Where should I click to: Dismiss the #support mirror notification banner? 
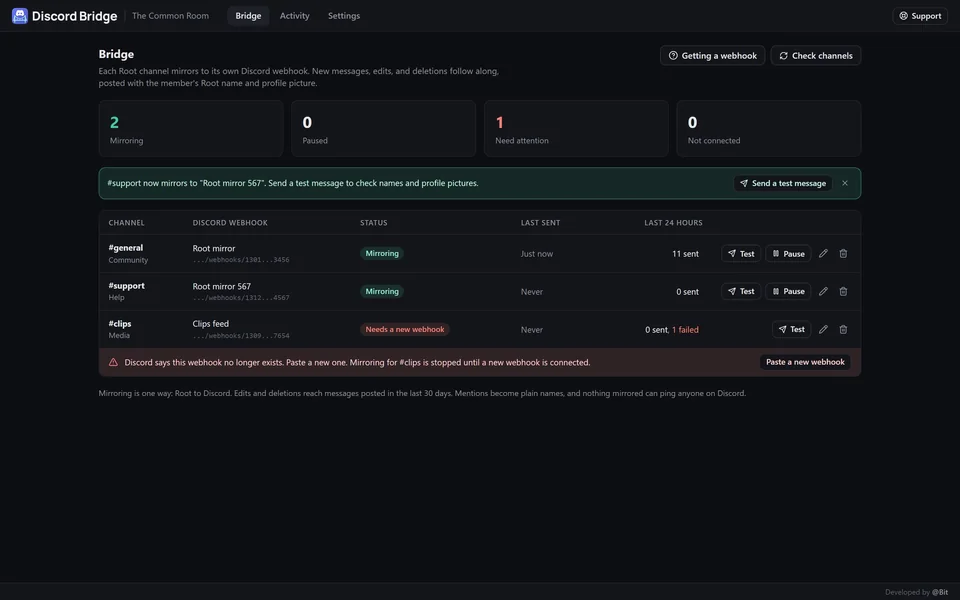tap(845, 183)
